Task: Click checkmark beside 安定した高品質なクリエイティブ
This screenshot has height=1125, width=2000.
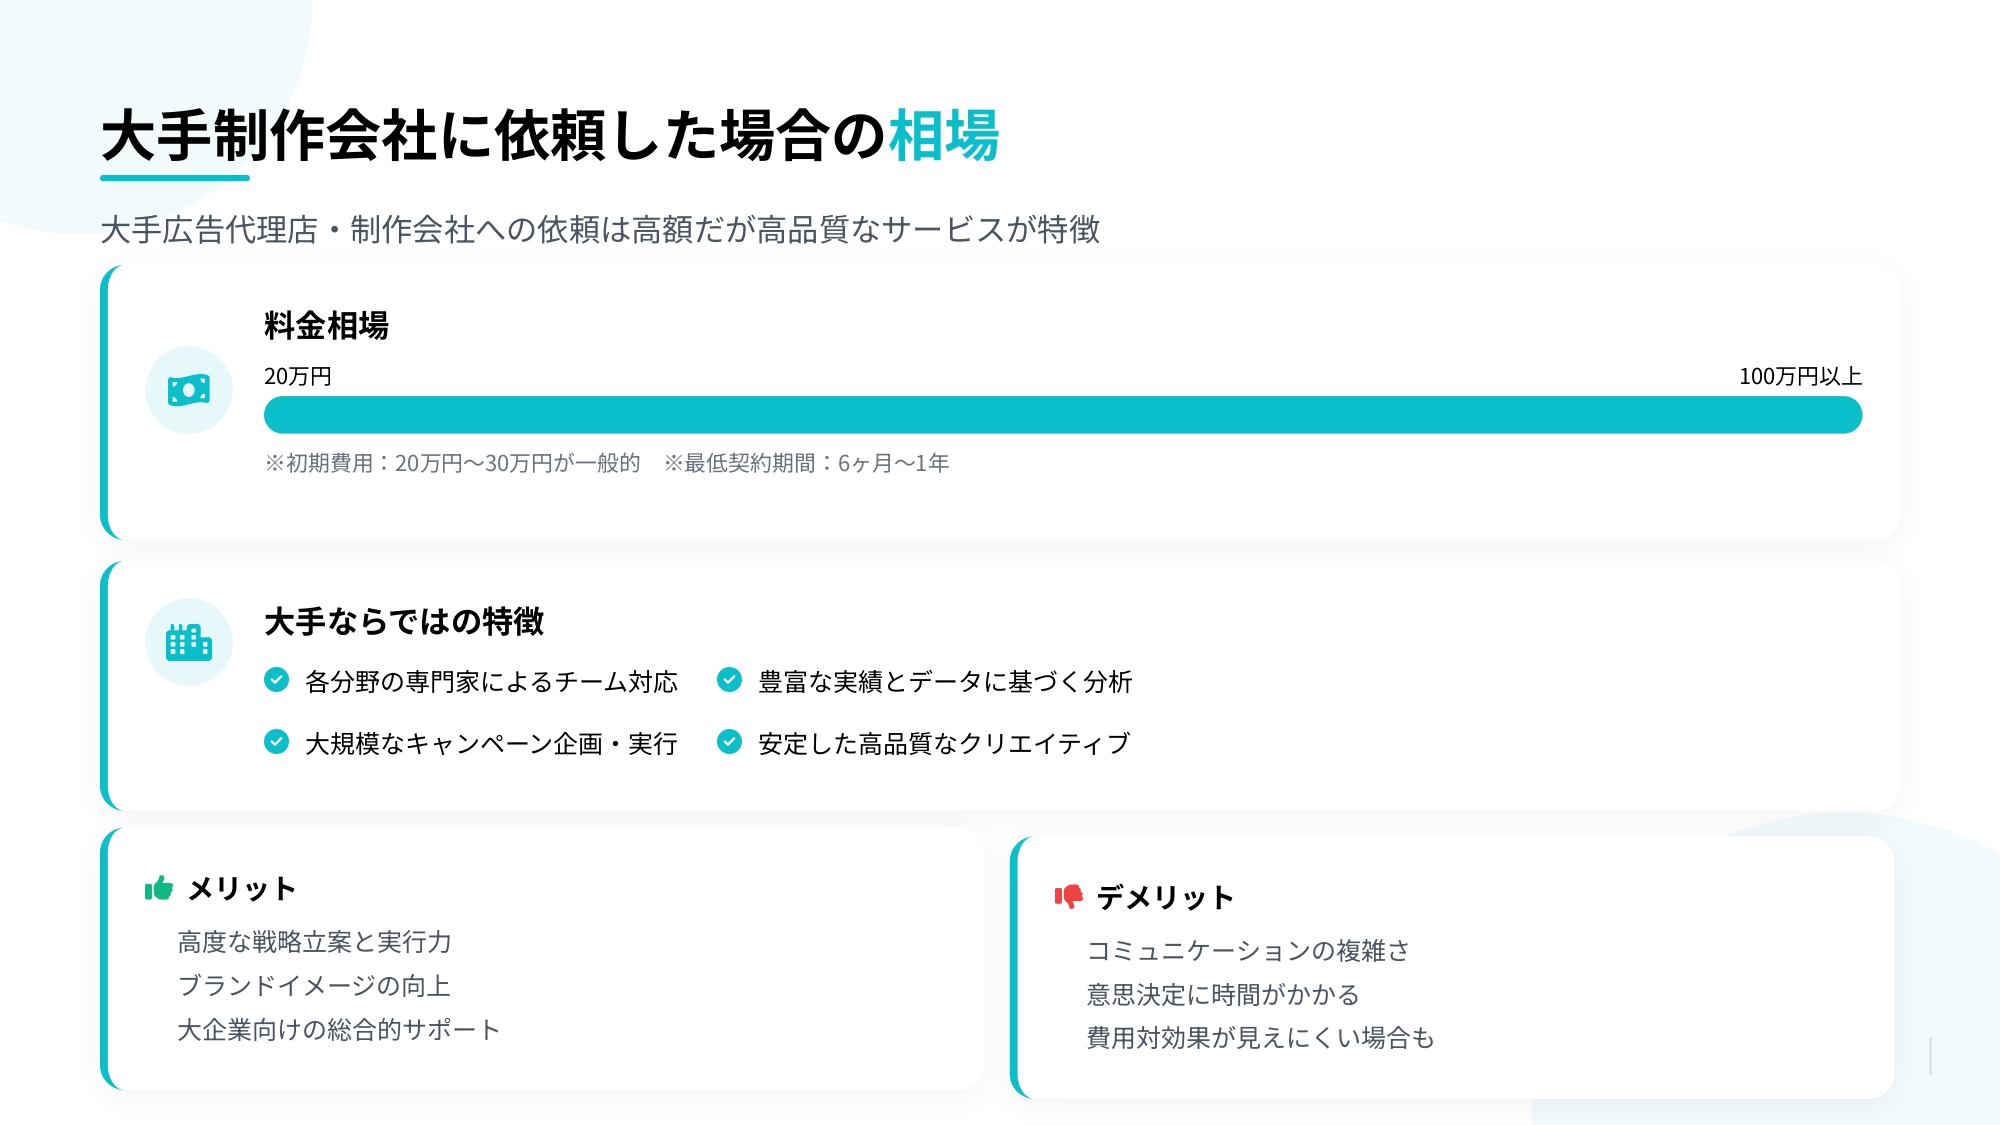Action: [730, 742]
